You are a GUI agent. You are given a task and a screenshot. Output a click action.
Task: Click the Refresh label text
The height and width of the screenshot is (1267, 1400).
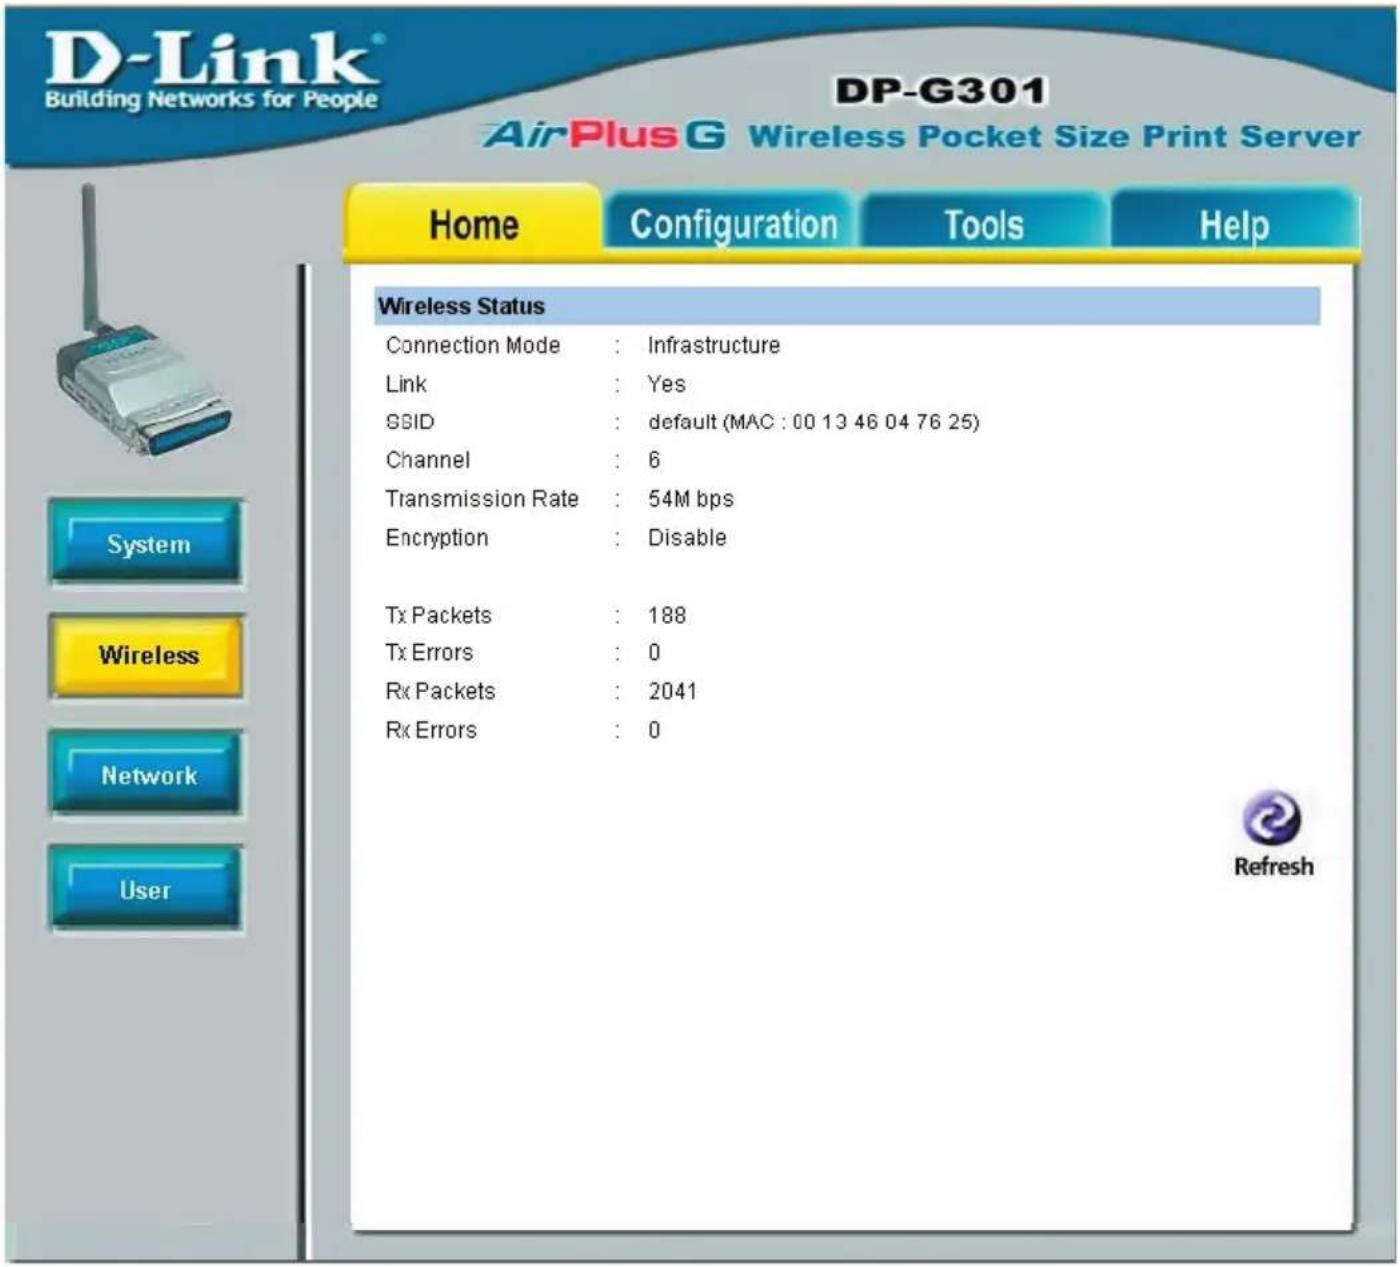pyautogui.click(x=1273, y=867)
